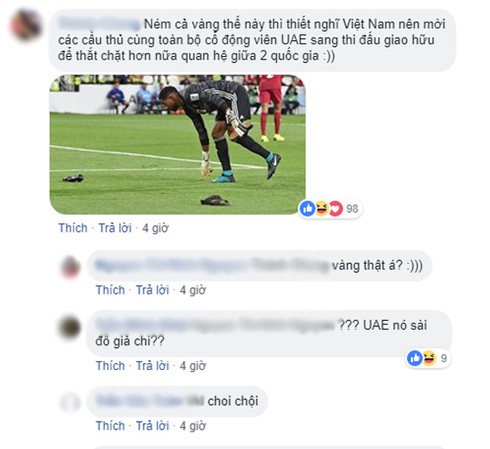Open avatar of 'vàng thật á?' commenter

coord(70,267)
